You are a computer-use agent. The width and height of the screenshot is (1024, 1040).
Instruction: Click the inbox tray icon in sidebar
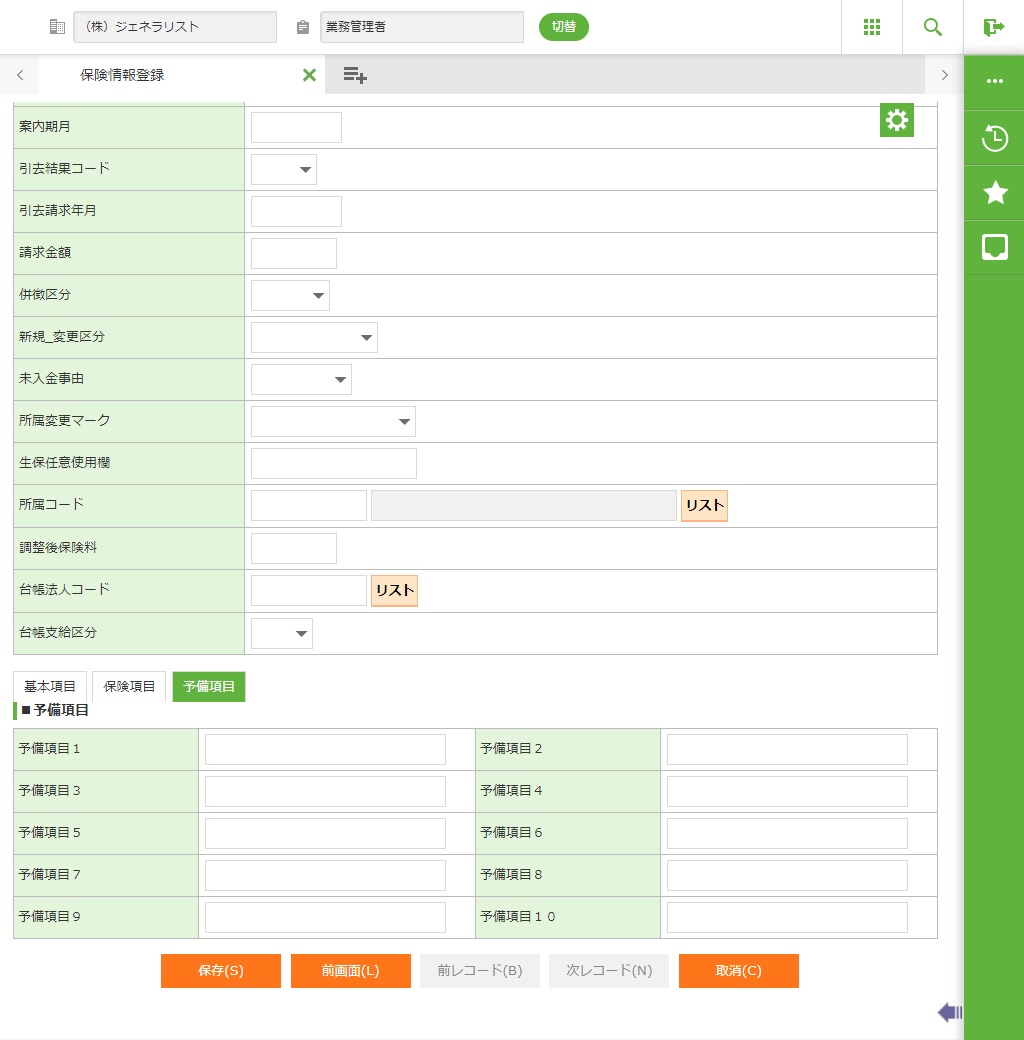pyautogui.click(x=994, y=247)
